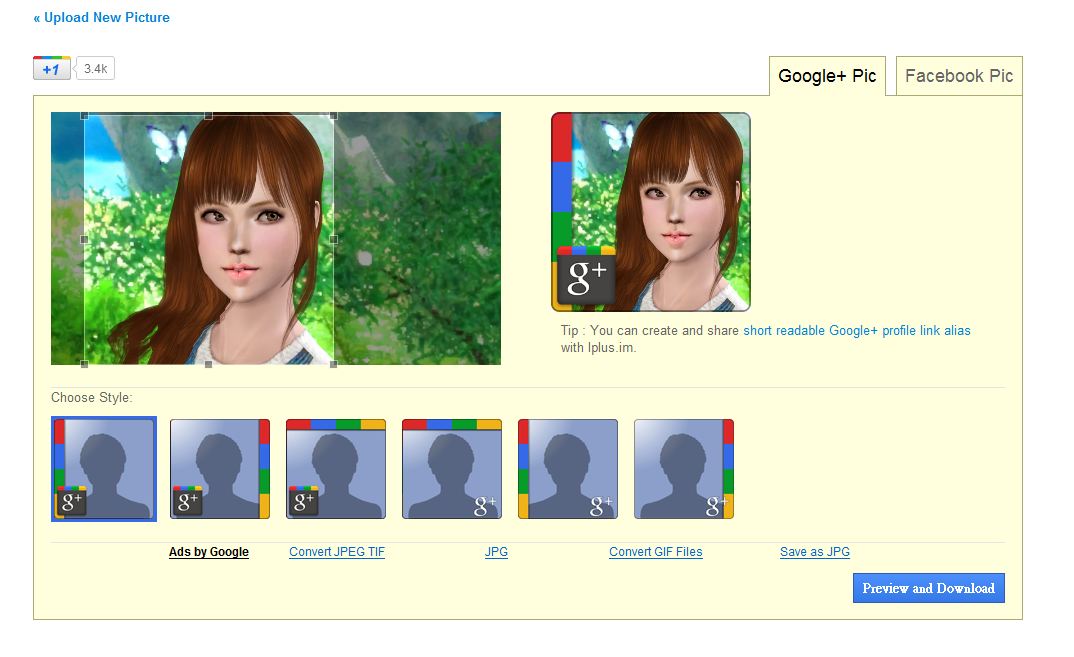Click the bottom-middle crop handle
The height and width of the screenshot is (657, 1074).
point(208,364)
